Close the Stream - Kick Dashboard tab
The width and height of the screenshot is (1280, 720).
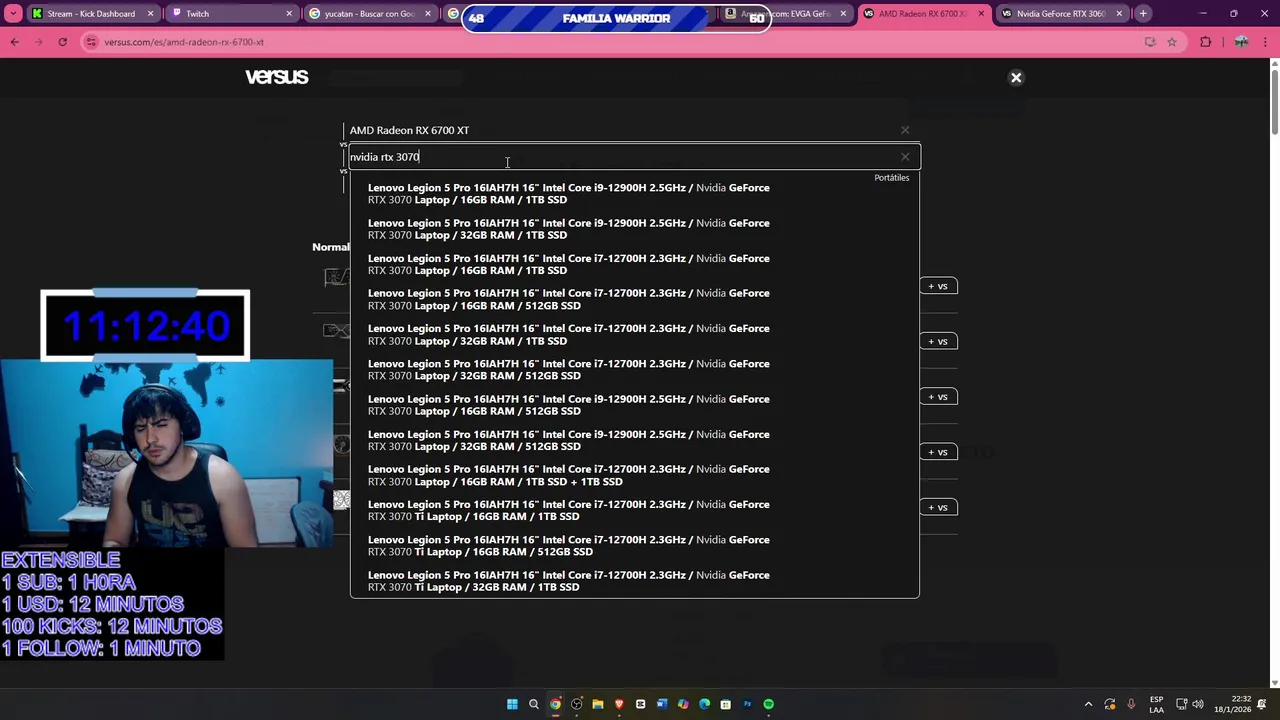coord(151,14)
